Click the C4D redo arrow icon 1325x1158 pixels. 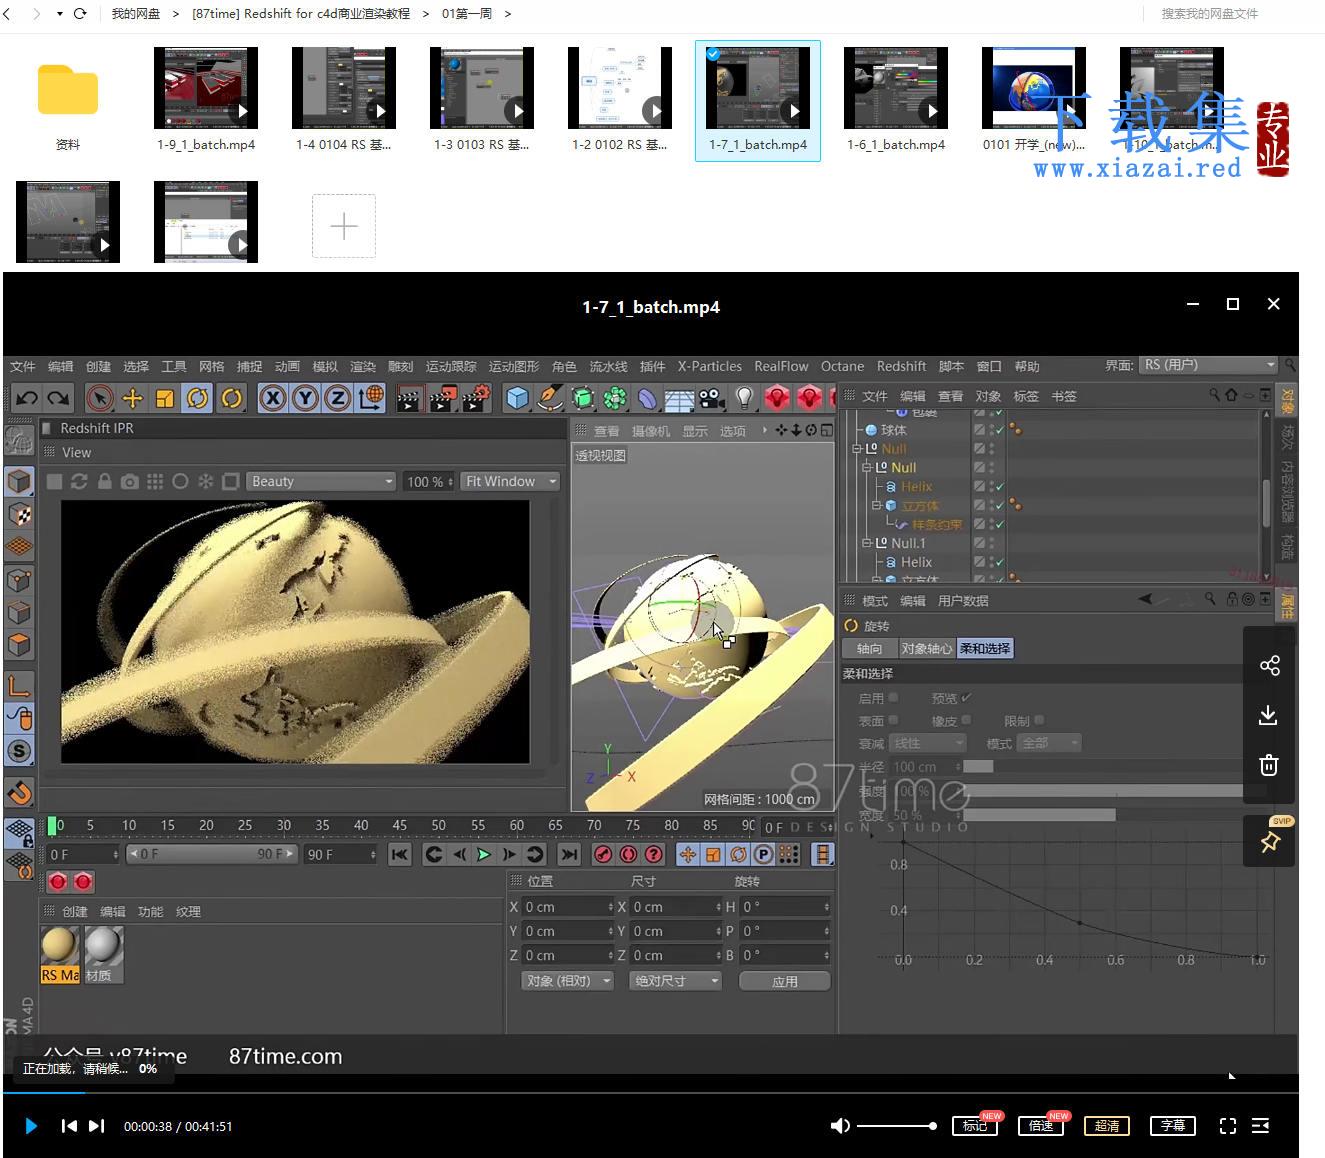pos(59,398)
